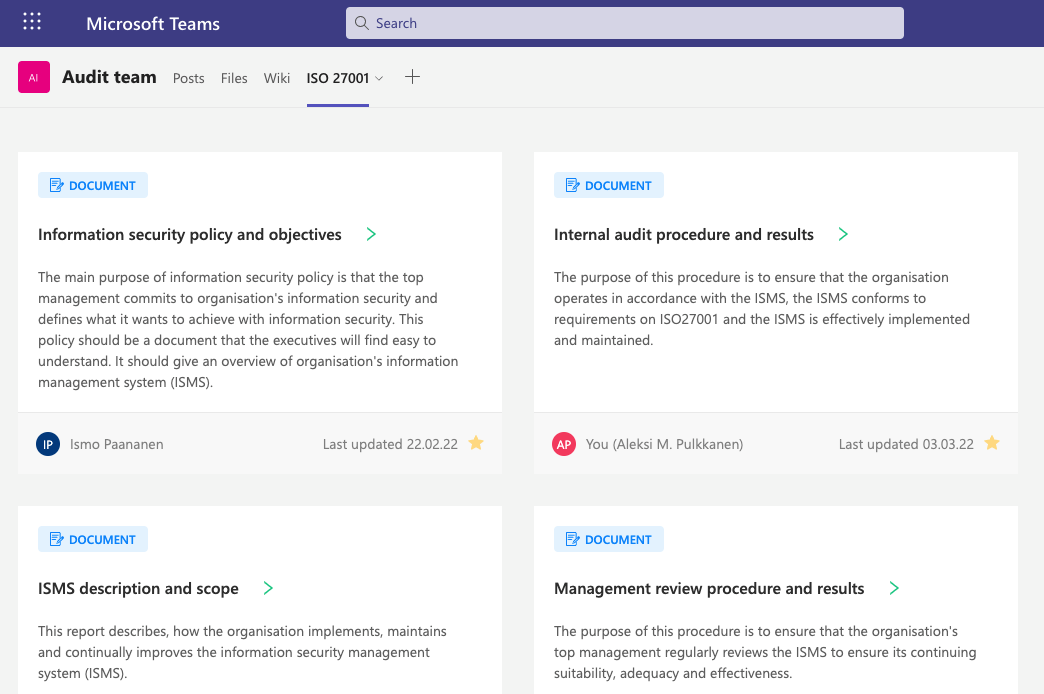Click document icon on Information security policy card

tap(57, 185)
